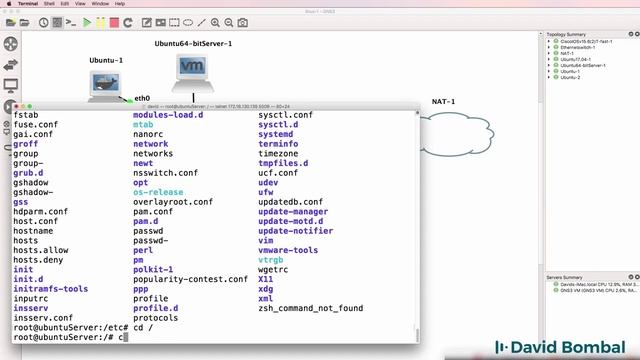Screen dimensions: 640x360
Task: Open an existing project from toolbar
Action: (x=24, y=23)
